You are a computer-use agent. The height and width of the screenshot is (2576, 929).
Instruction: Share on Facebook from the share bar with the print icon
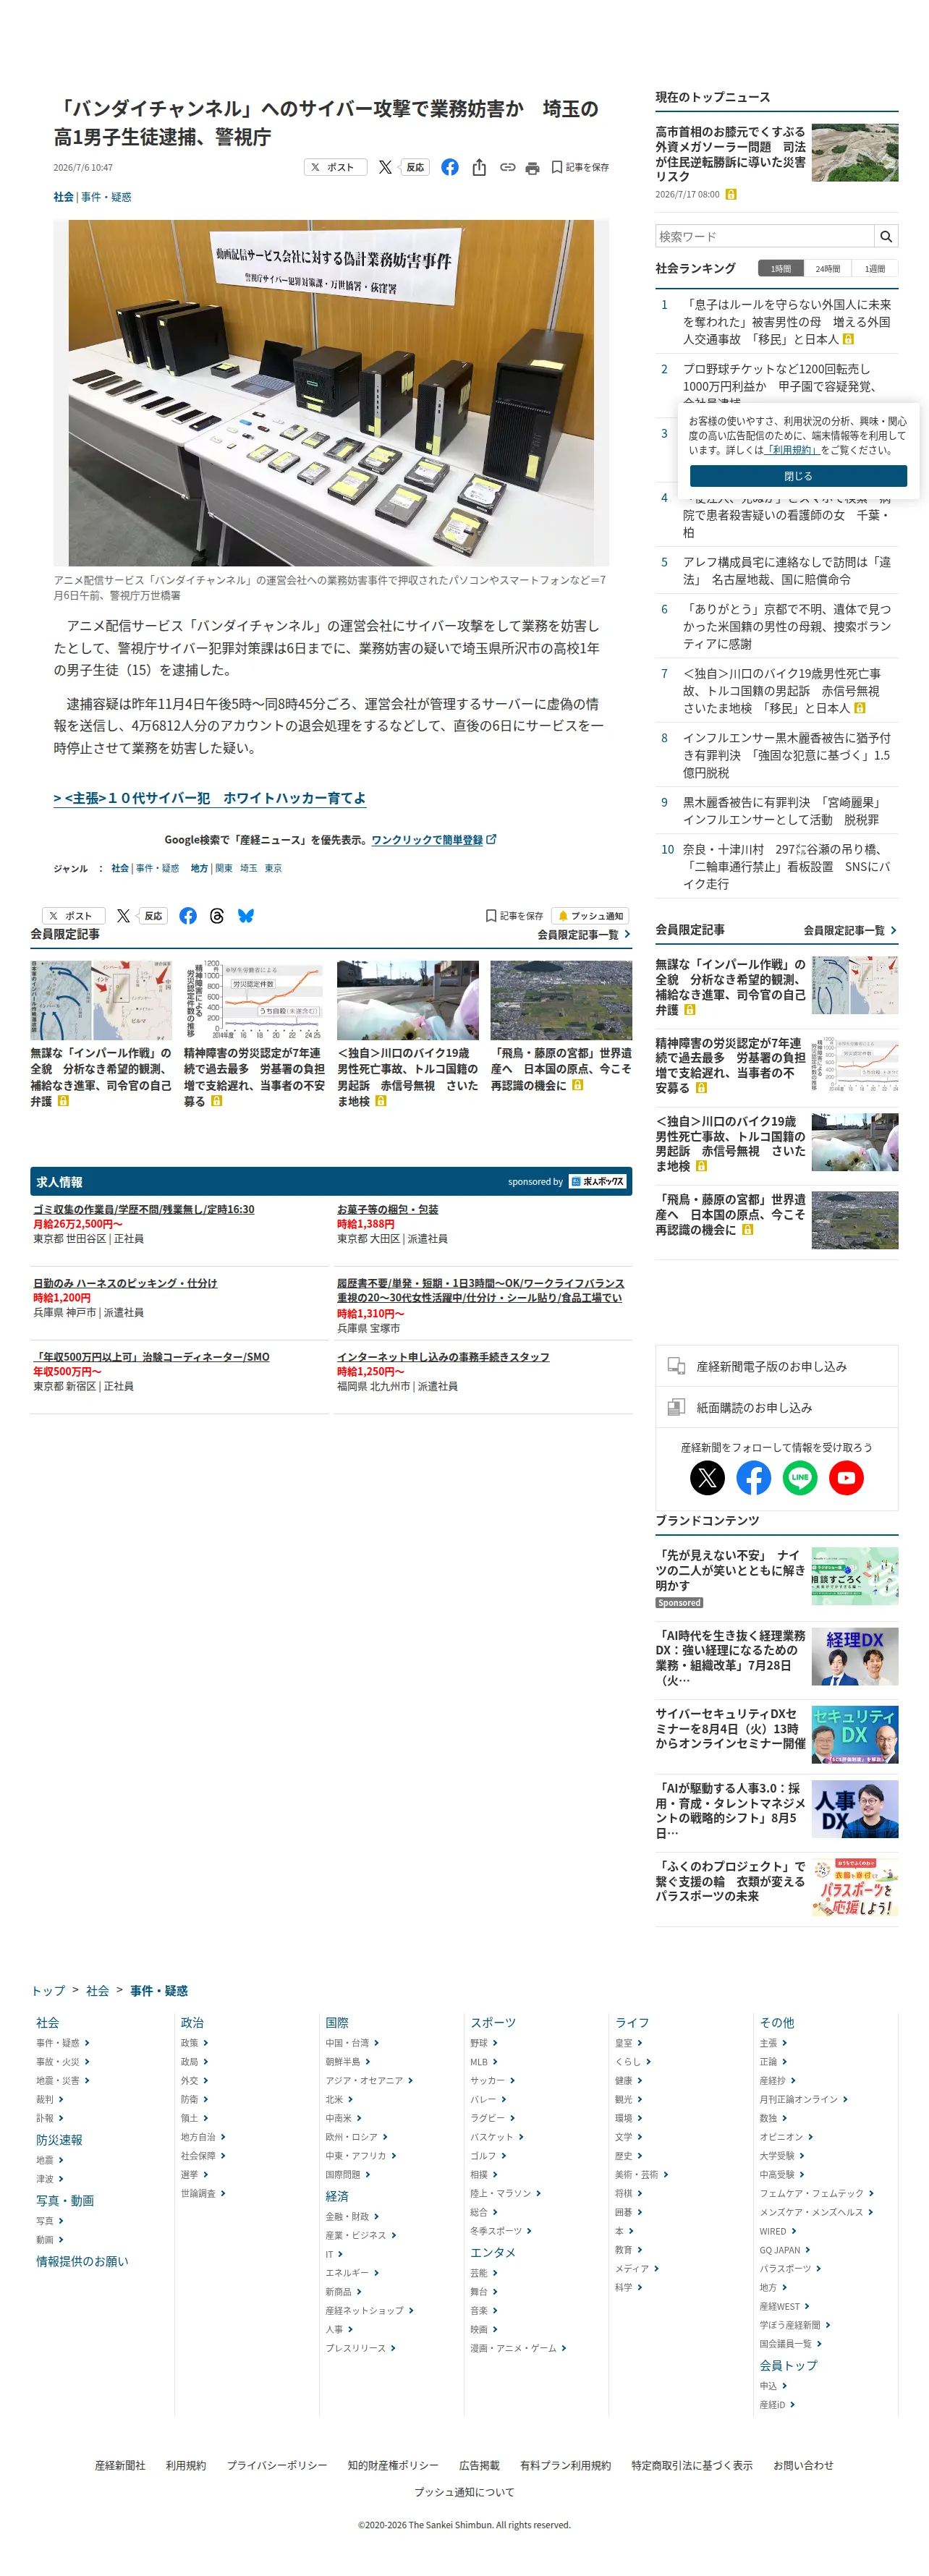click(450, 167)
